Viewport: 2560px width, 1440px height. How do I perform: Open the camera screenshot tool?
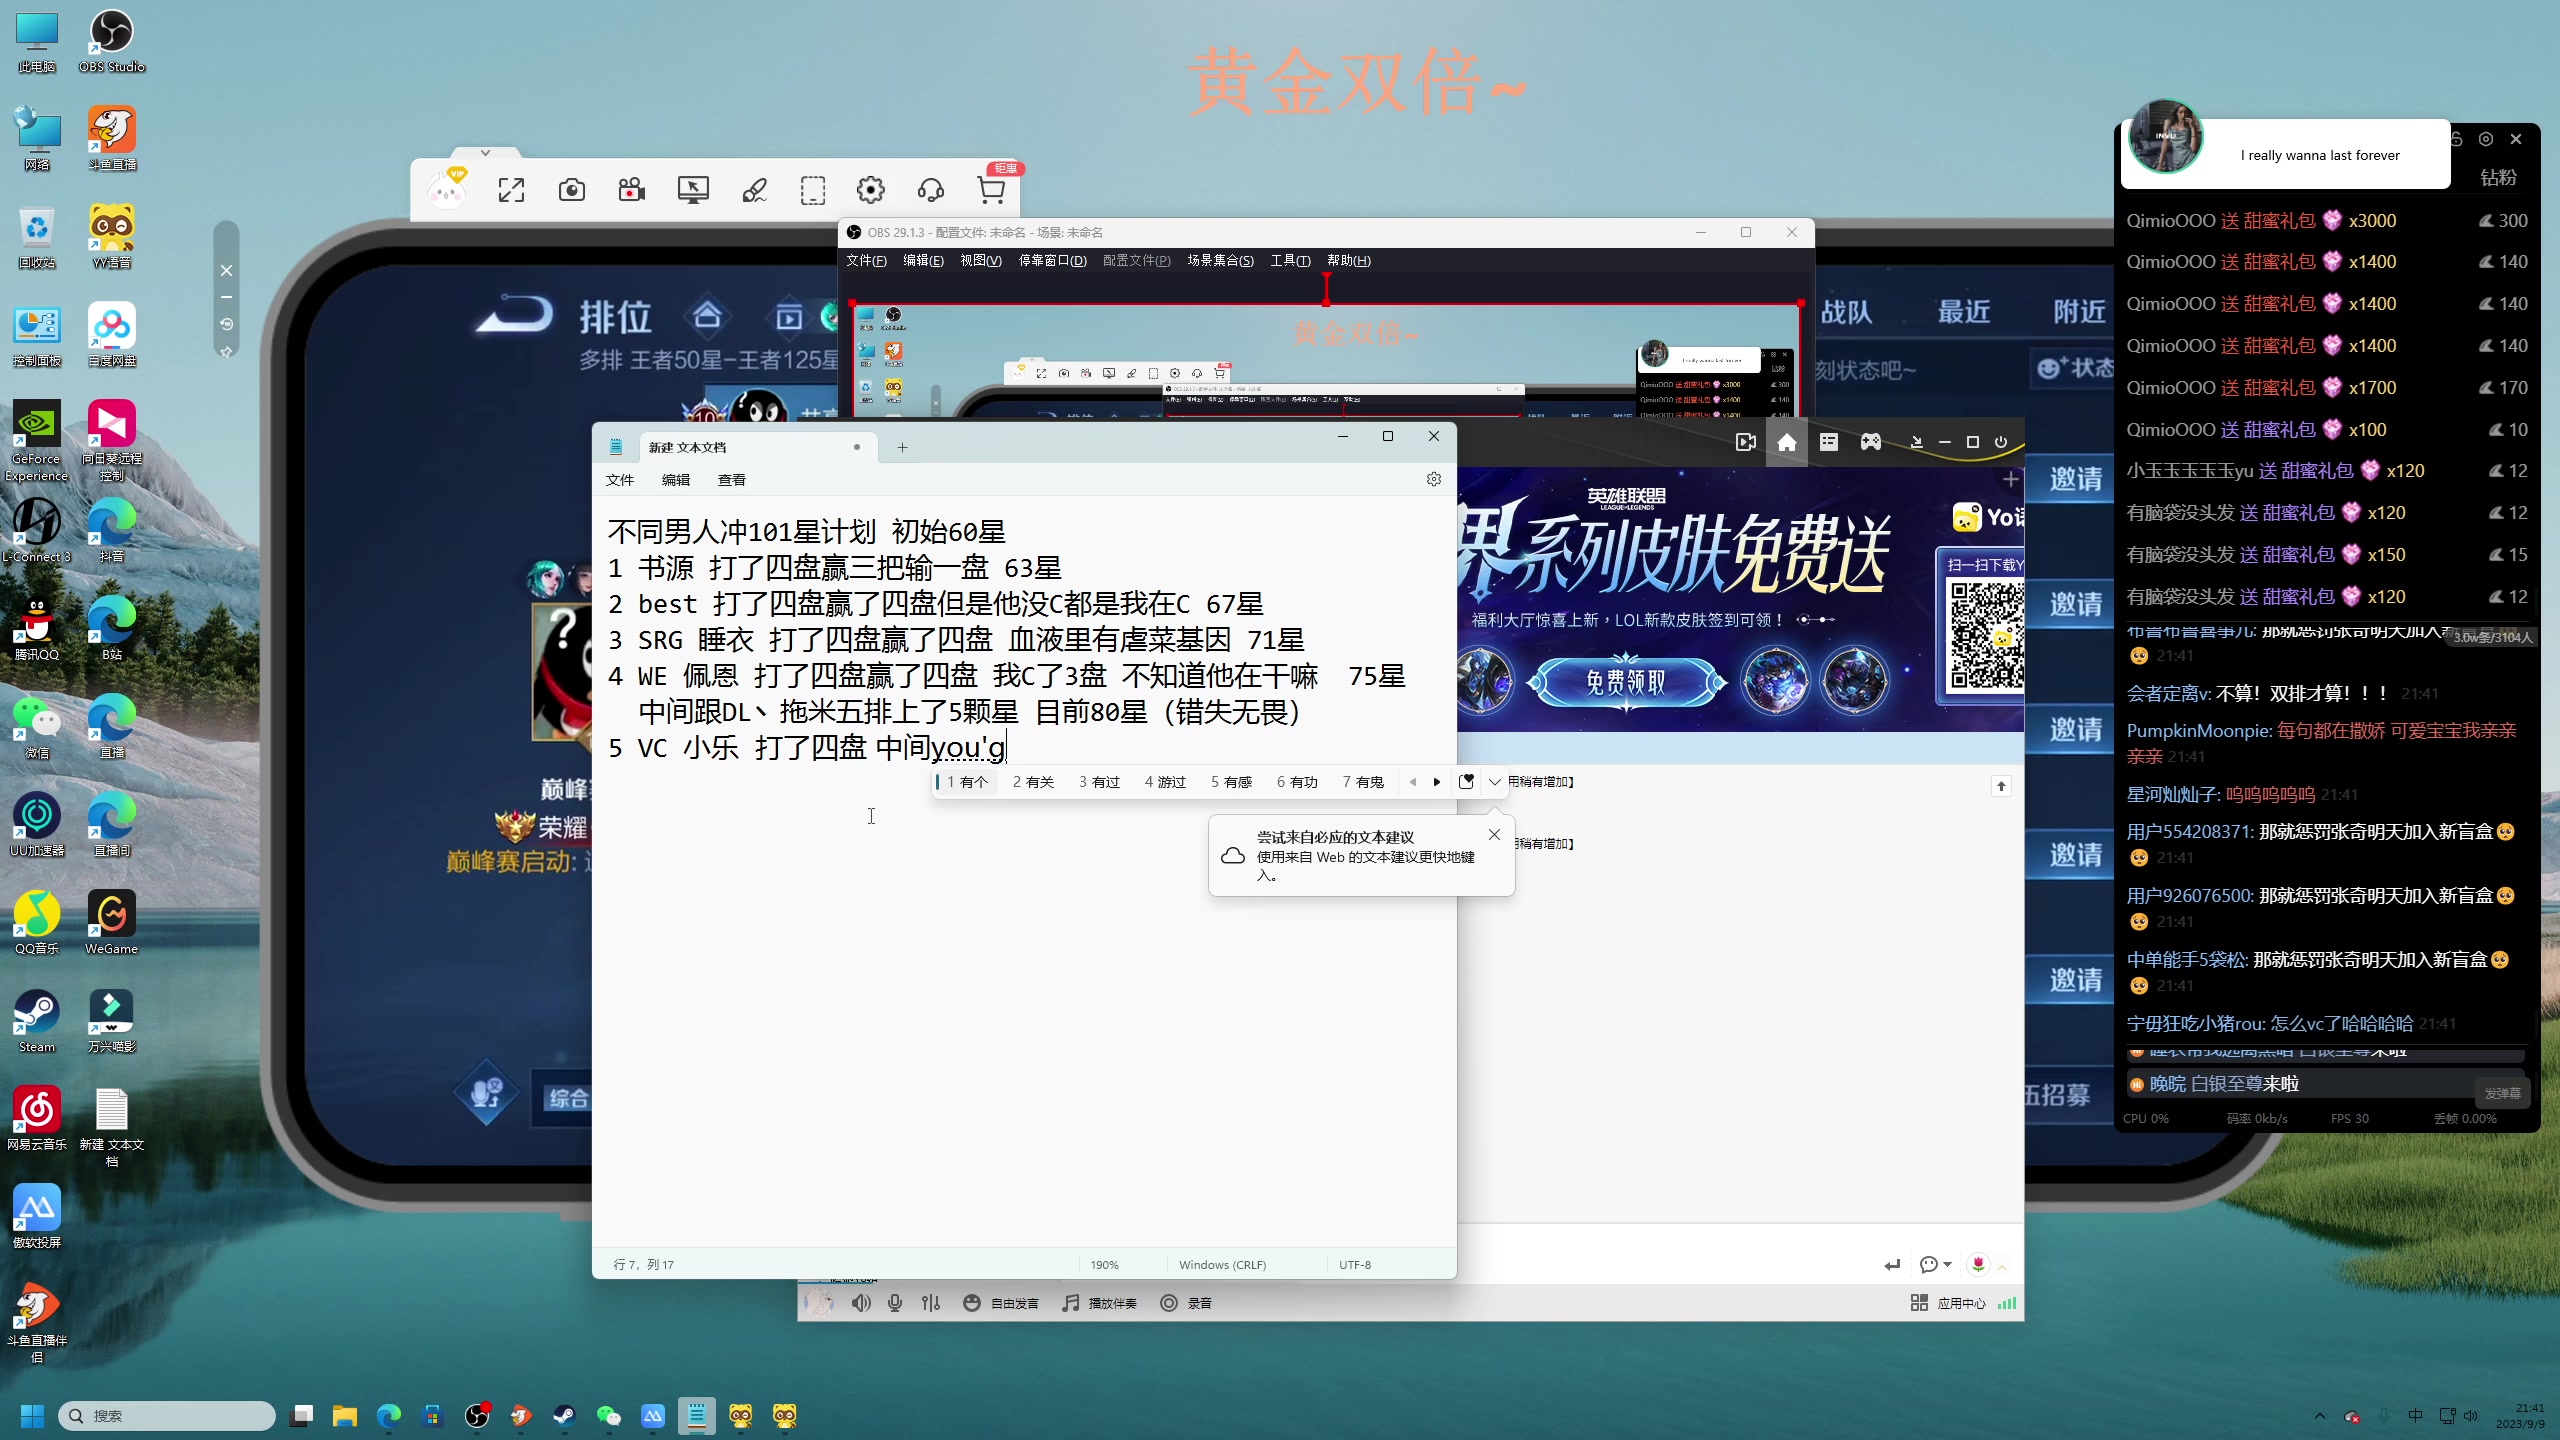pos(572,190)
